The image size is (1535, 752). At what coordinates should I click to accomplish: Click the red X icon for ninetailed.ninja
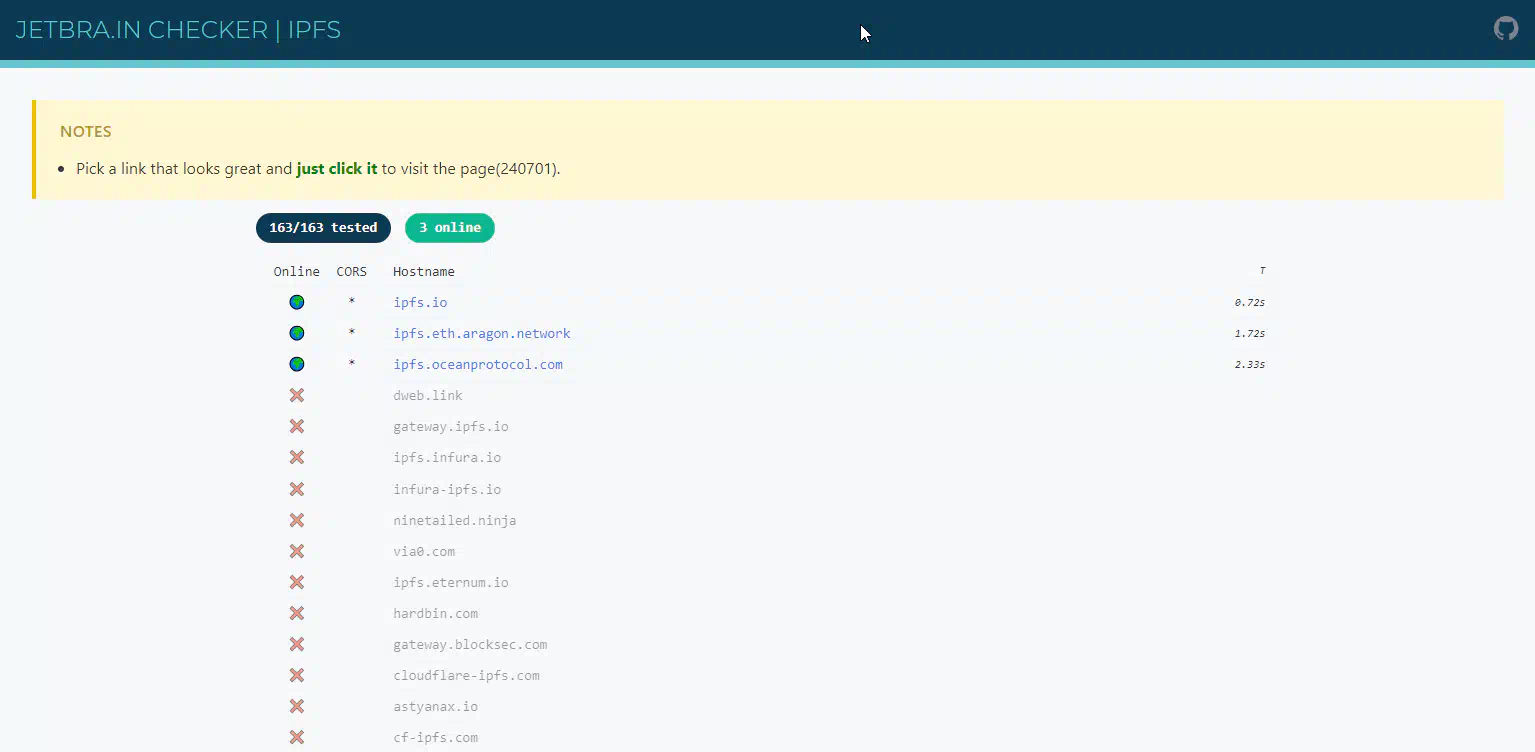click(297, 520)
